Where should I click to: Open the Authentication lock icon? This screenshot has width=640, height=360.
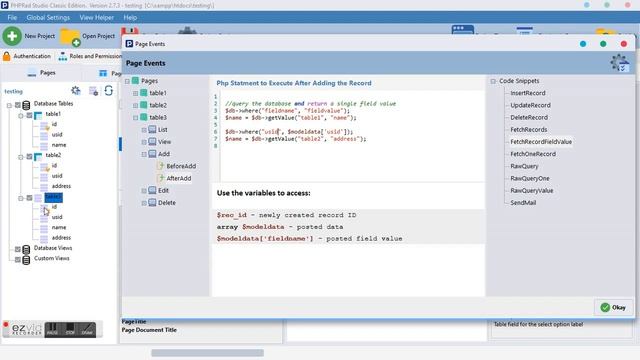click(7, 56)
